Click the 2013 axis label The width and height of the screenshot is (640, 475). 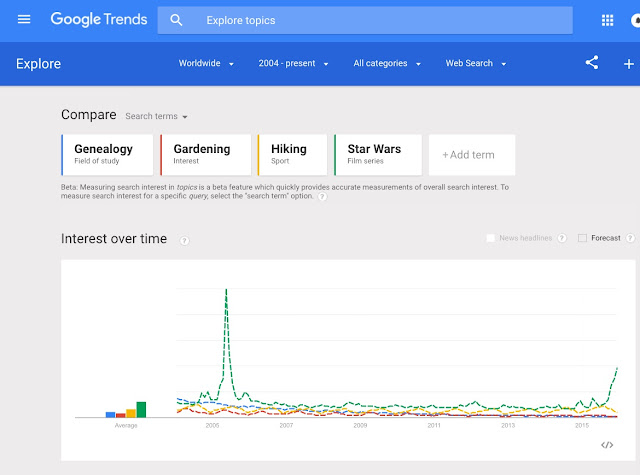(x=508, y=425)
